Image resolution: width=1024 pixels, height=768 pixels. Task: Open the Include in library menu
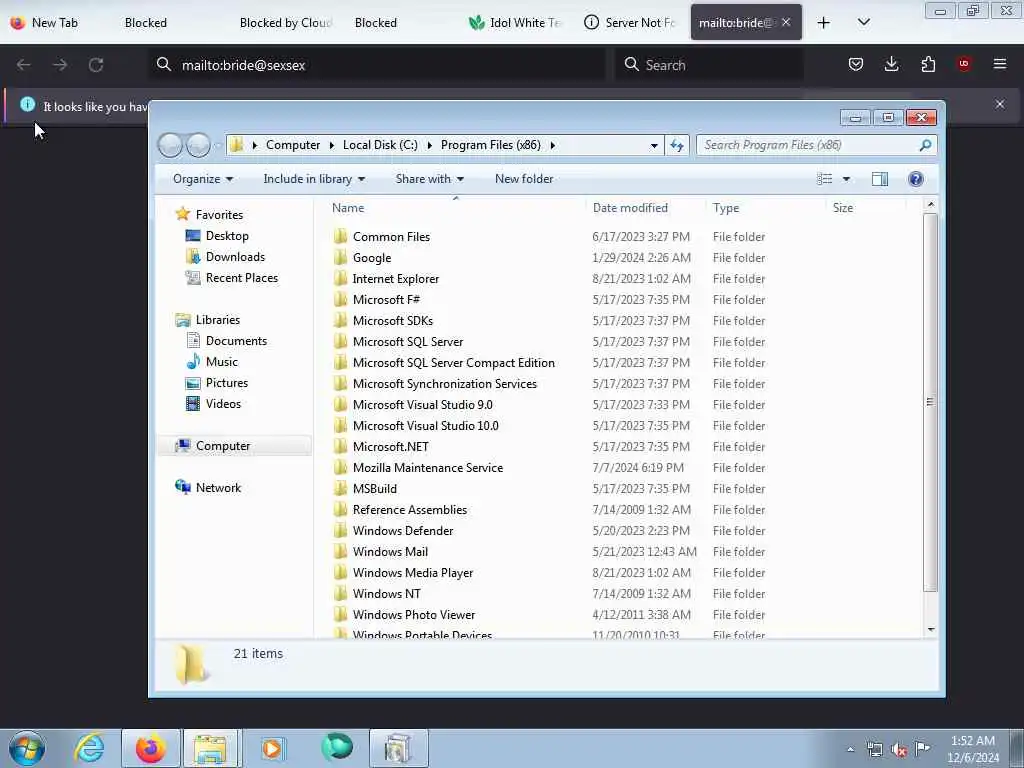point(314,179)
